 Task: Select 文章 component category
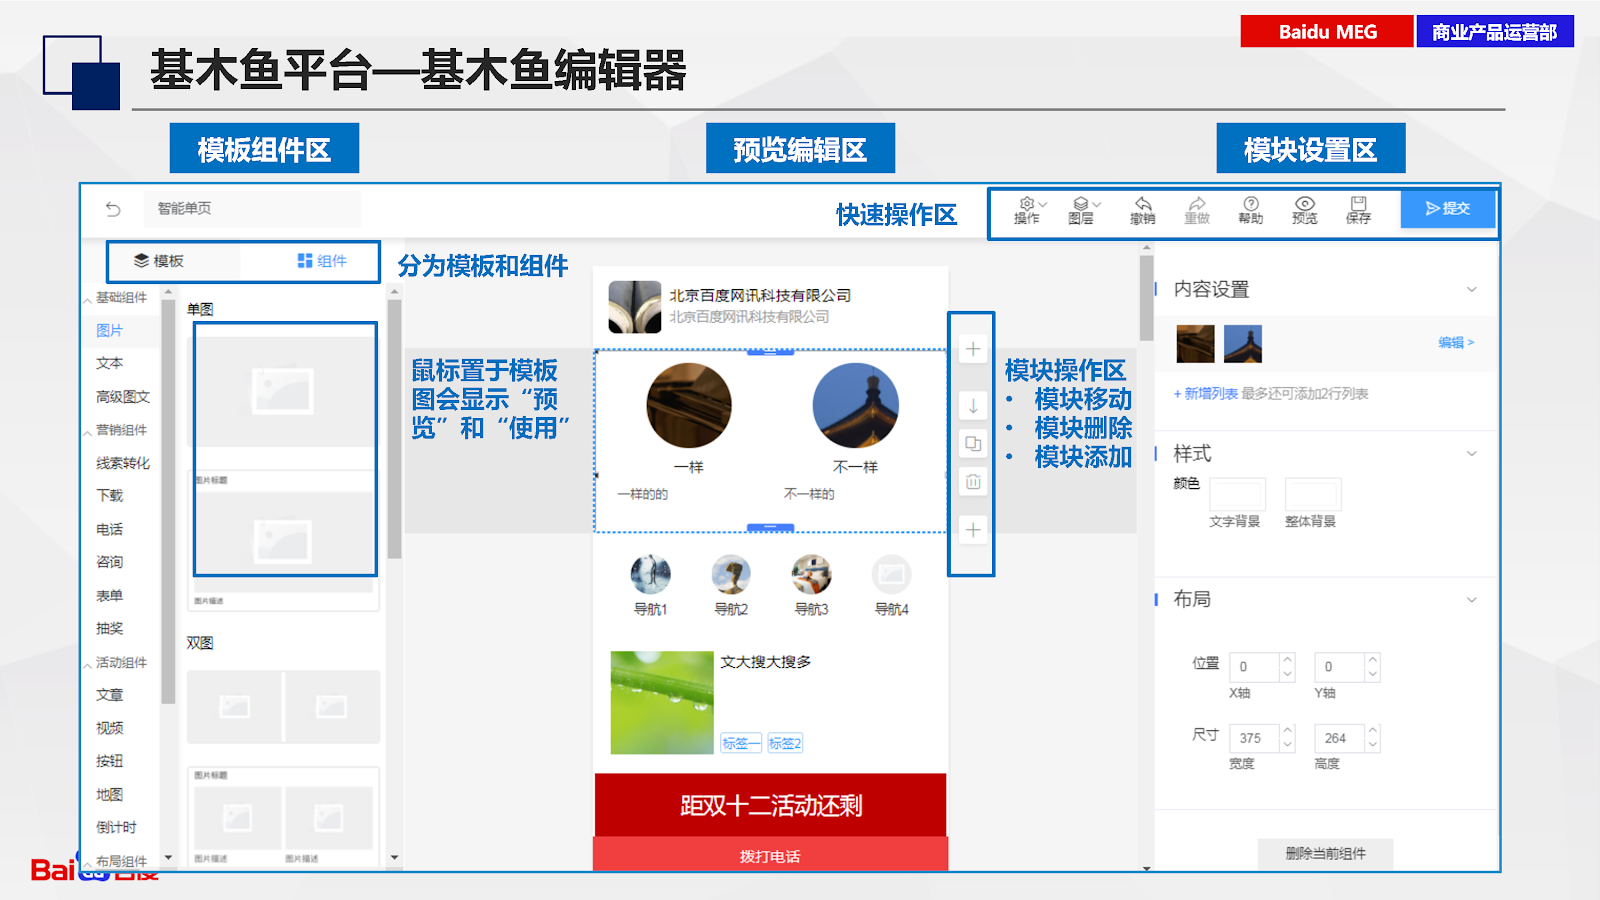tap(110, 695)
